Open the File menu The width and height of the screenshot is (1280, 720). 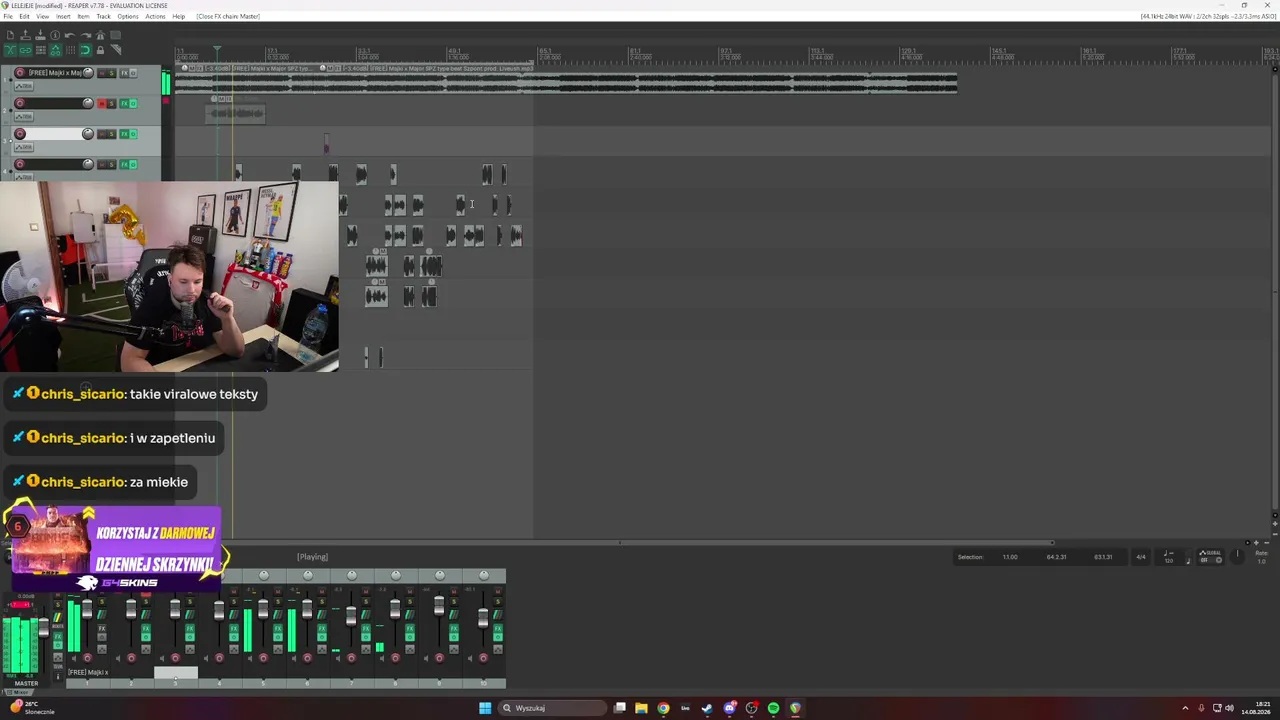point(8,17)
